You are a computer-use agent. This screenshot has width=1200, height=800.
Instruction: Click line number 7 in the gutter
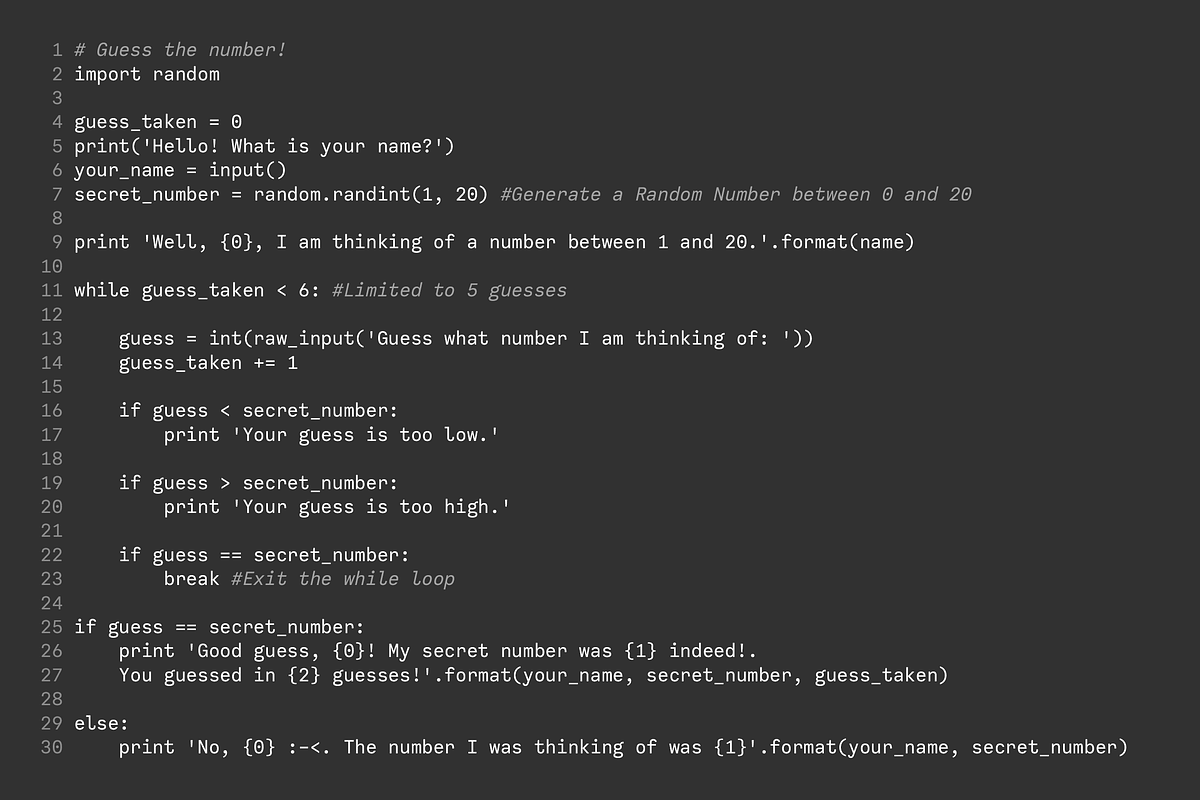click(x=57, y=194)
